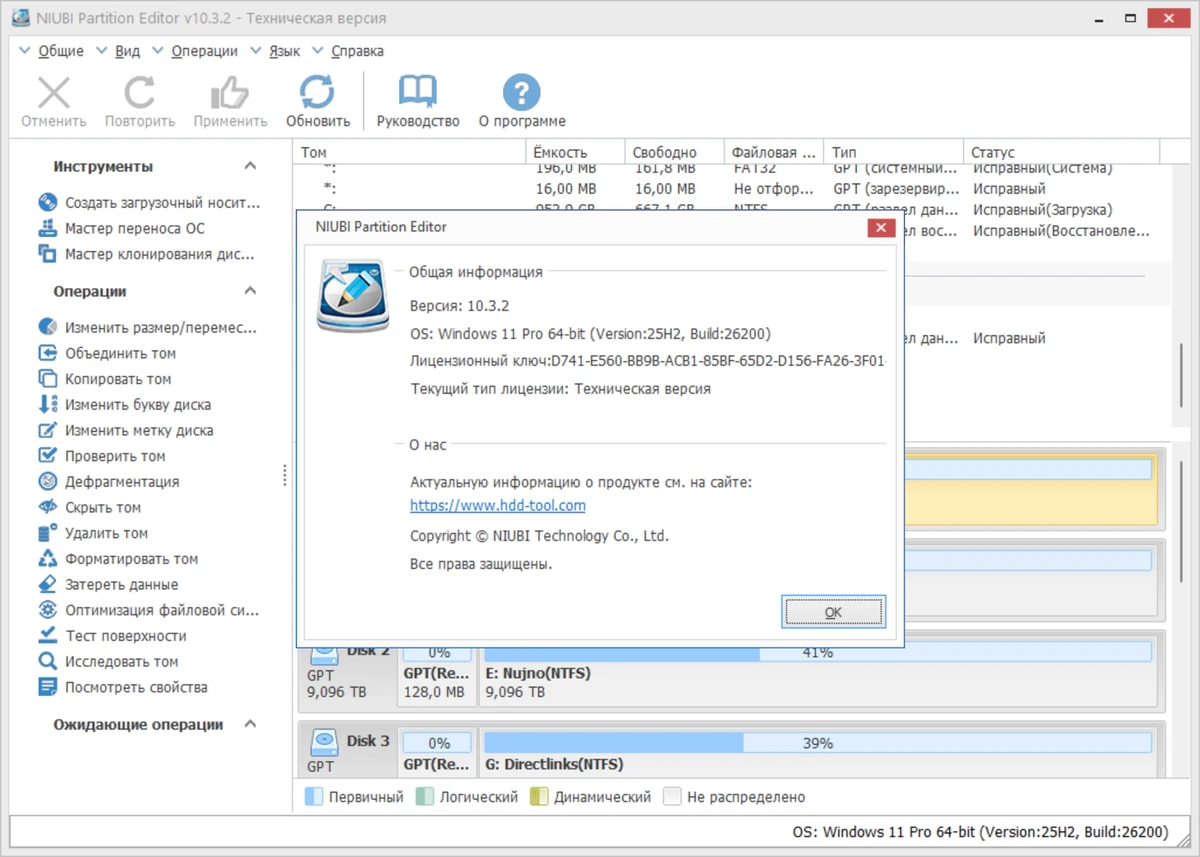
Task: Click the Первичный legend color swatch
Action: 314,797
